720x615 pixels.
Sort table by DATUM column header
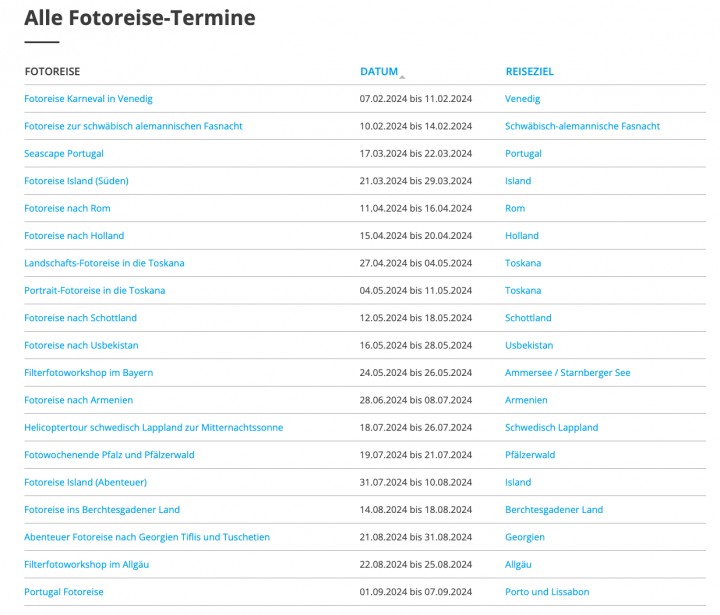coord(379,72)
